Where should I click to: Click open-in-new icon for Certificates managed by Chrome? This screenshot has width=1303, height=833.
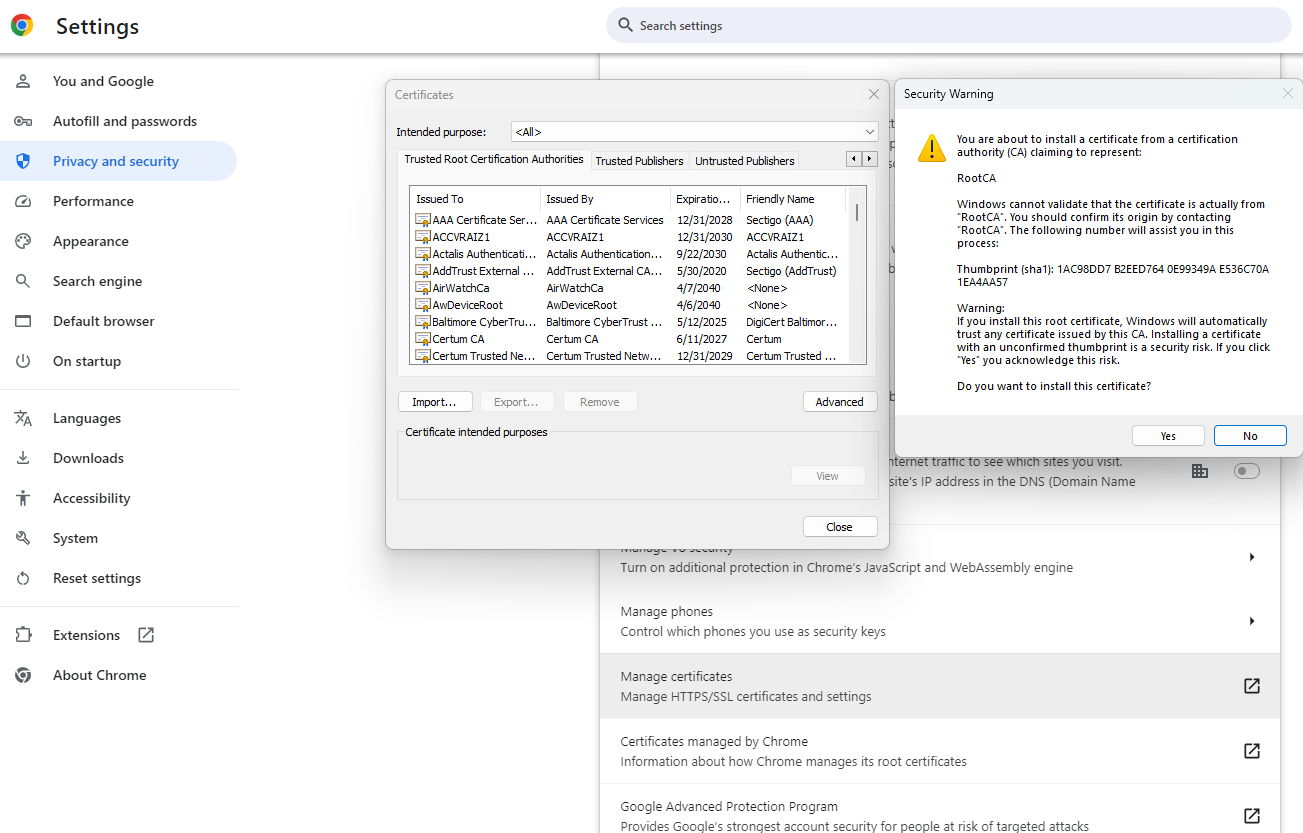pyautogui.click(x=1251, y=751)
